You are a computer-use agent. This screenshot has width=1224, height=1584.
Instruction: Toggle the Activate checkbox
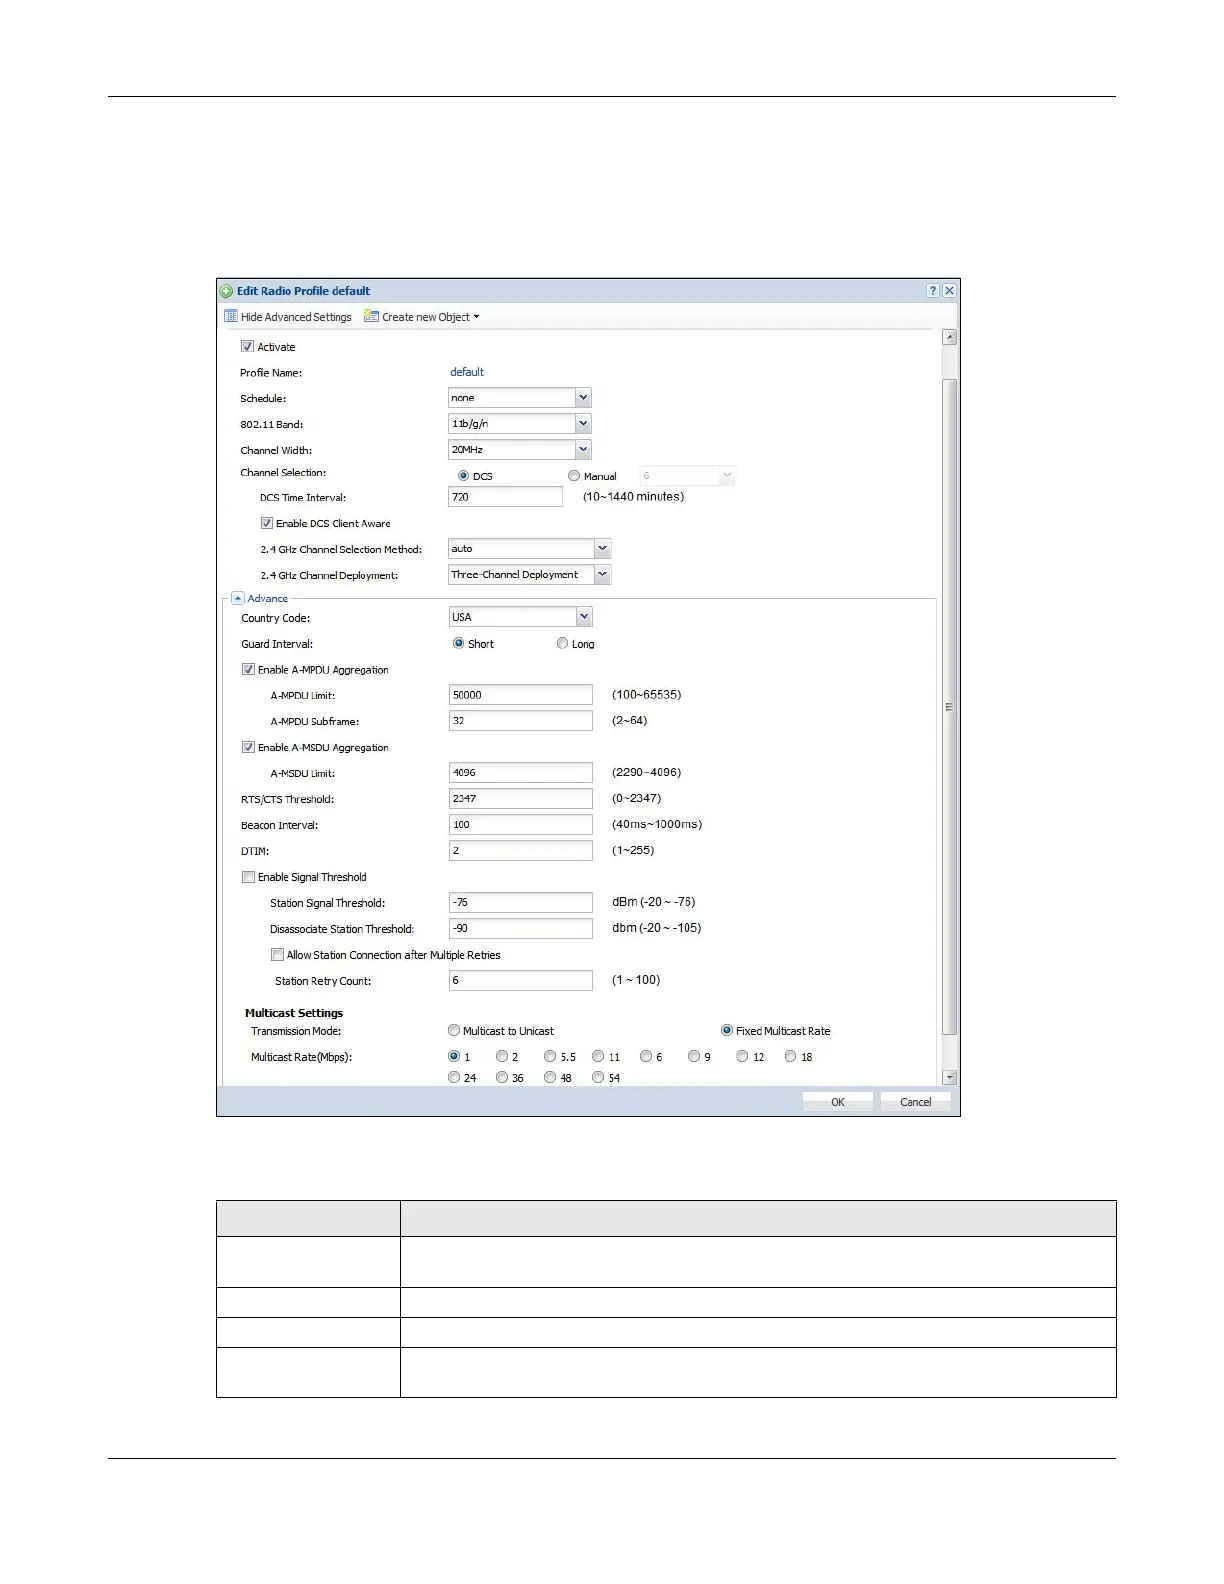coord(247,347)
